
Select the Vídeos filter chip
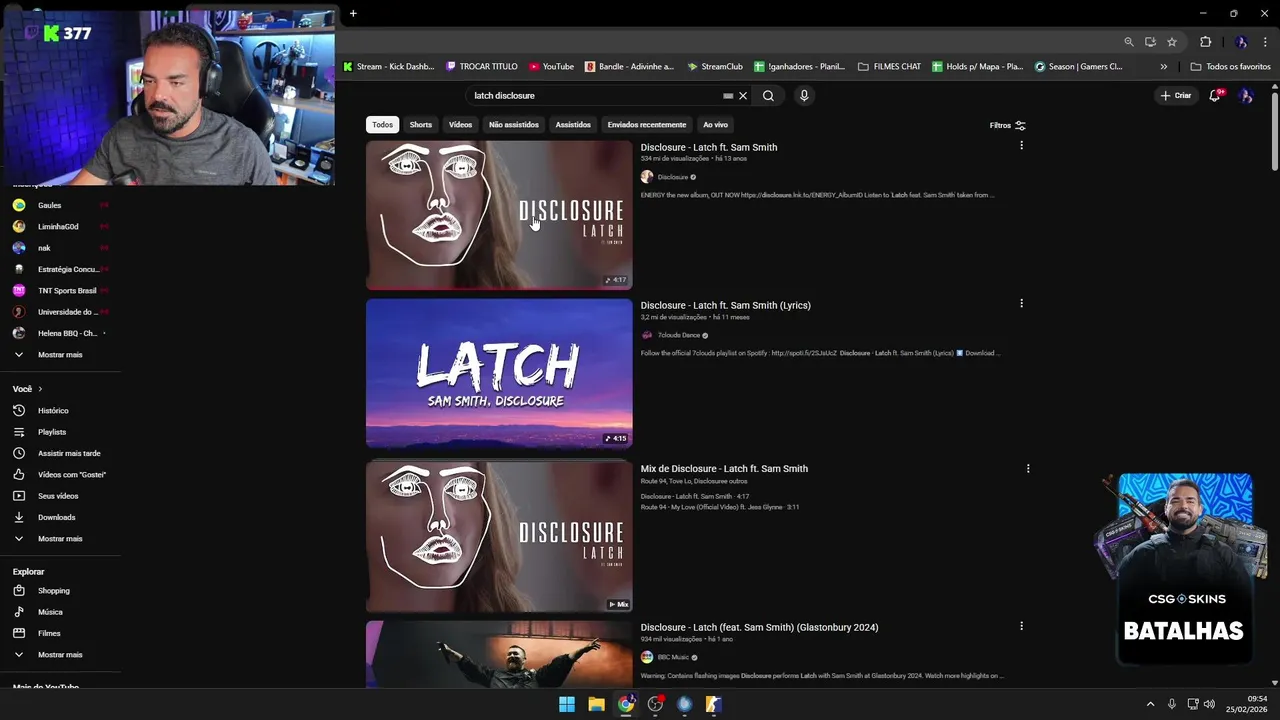click(x=460, y=125)
